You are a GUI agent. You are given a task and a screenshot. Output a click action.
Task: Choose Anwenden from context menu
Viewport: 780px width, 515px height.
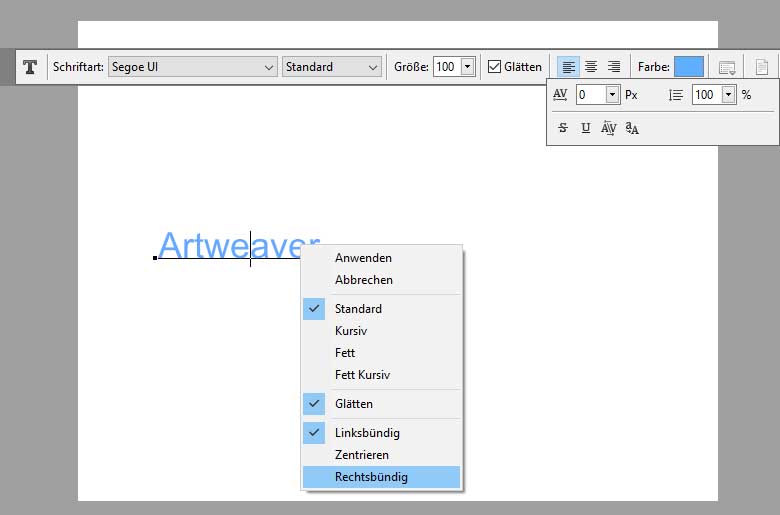tap(381, 258)
